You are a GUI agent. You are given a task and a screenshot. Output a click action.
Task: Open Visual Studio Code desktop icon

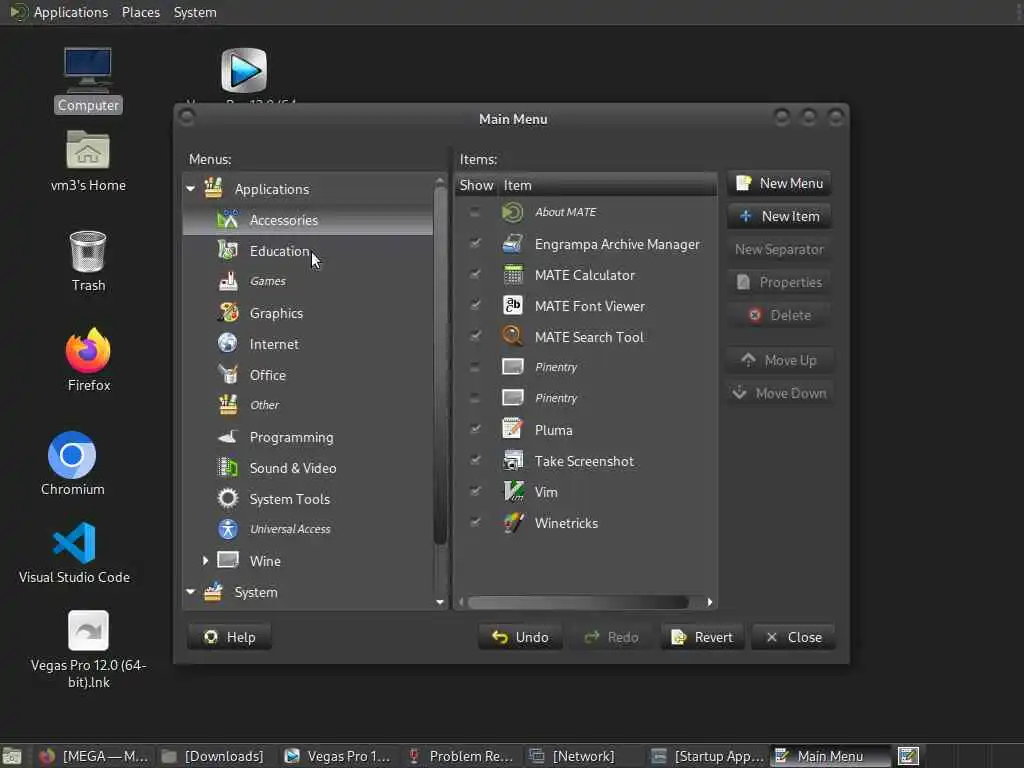74,543
